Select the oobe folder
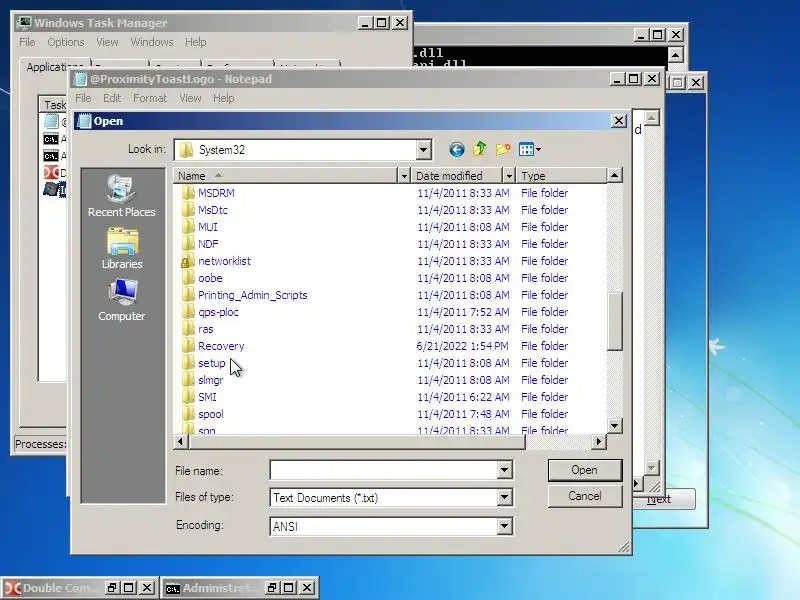Screen dimensions: 800x600 (210, 278)
